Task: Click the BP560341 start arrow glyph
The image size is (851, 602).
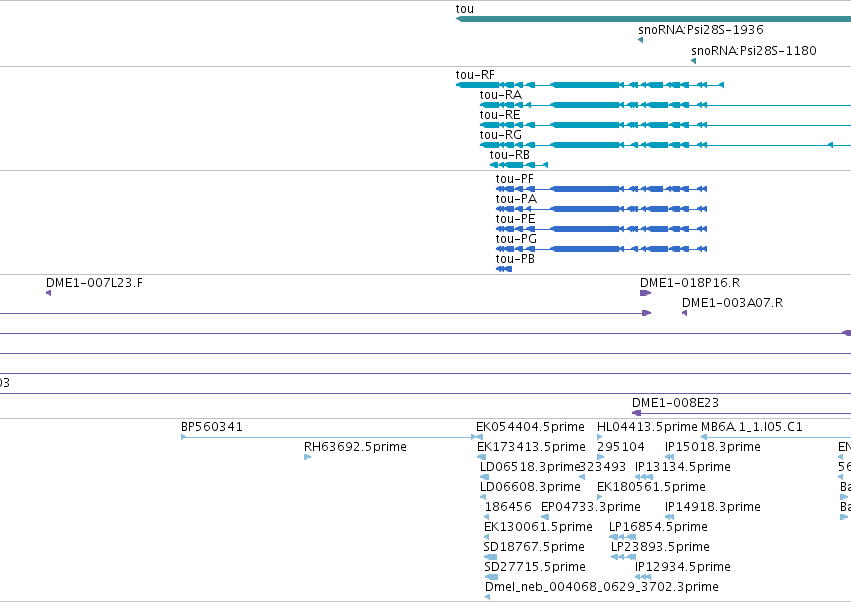Action: pos(183,437)
